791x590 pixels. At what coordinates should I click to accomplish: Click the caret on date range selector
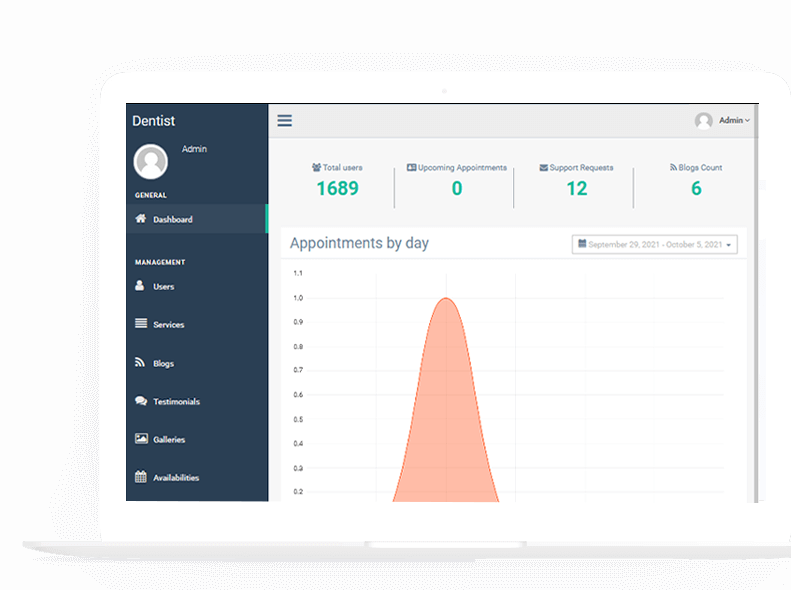coord(729,245)
